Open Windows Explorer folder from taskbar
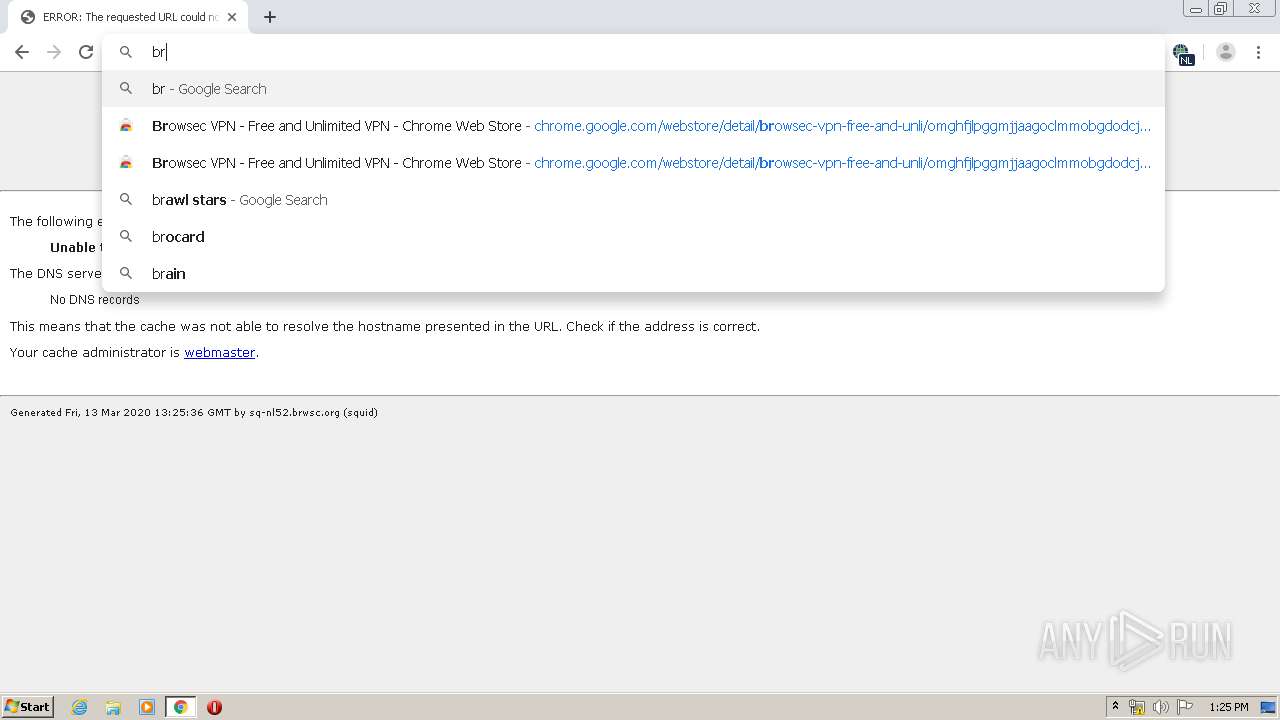1280x720 pixels. [x=113, y=707]
